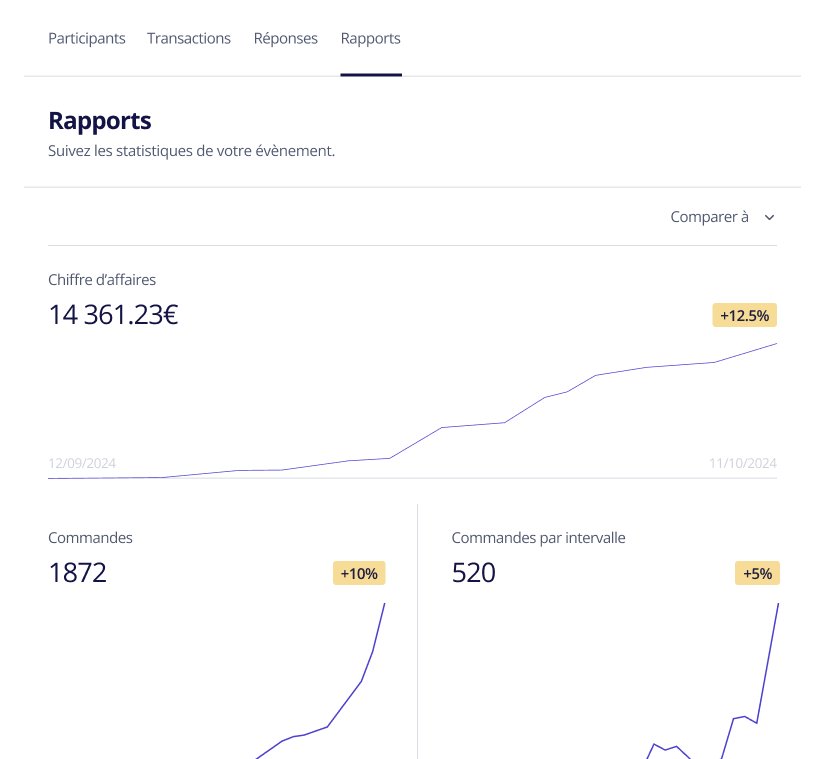Open the Participants tab
This screenshot has width=825, height=759.
[87, 38]
